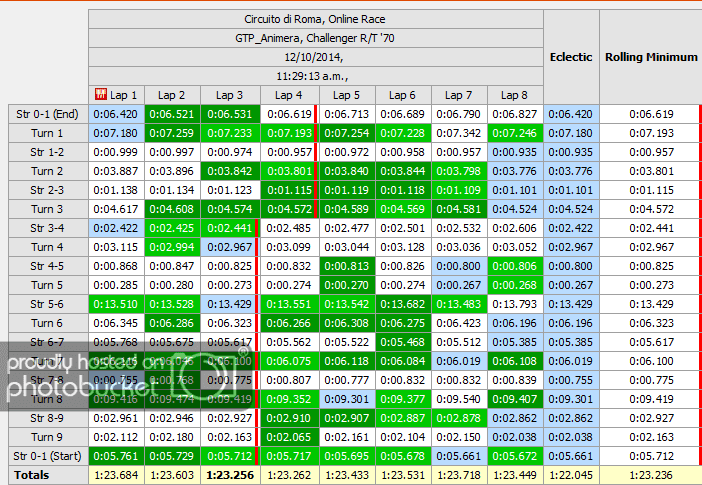Click Lap 7 Str 0-1 (Start) cell 0:05.661
The height and width of the screenshot is (485, 702).
pyautogui.click(x=459, y=456)
